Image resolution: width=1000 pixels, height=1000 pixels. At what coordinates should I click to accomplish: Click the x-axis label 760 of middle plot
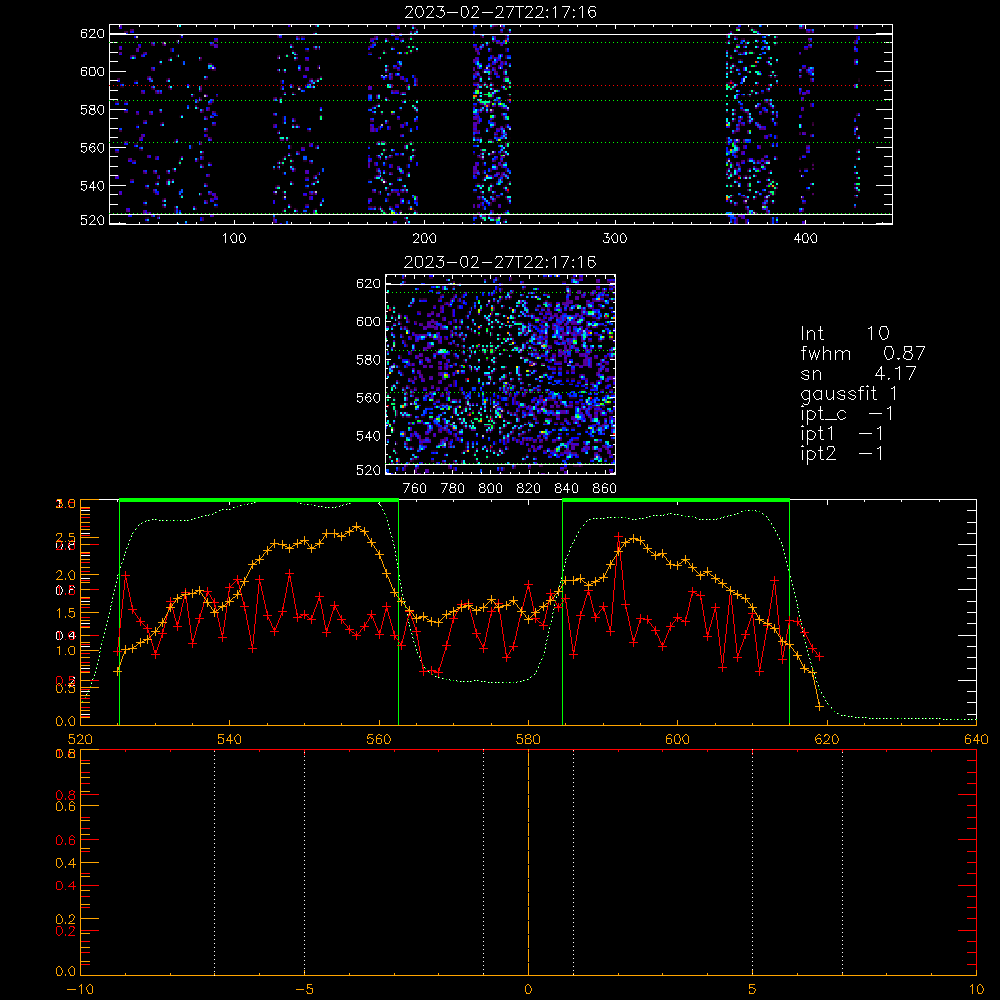pos(415,489)
